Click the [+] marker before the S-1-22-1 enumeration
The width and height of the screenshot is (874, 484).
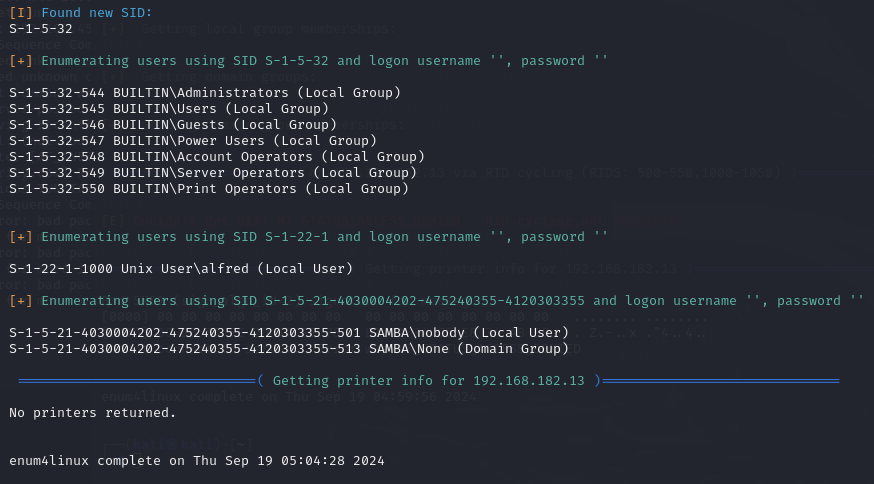click(20, 237)
